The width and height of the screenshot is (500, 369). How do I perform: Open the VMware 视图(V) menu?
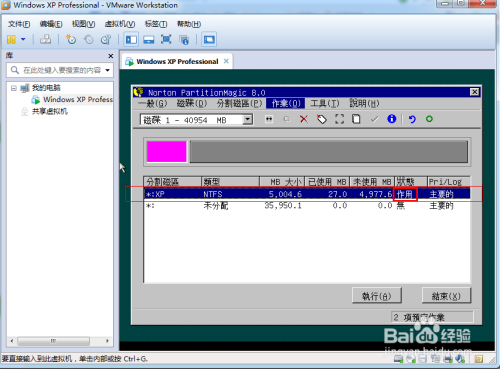pyautogui.click(x=83, y=24)
